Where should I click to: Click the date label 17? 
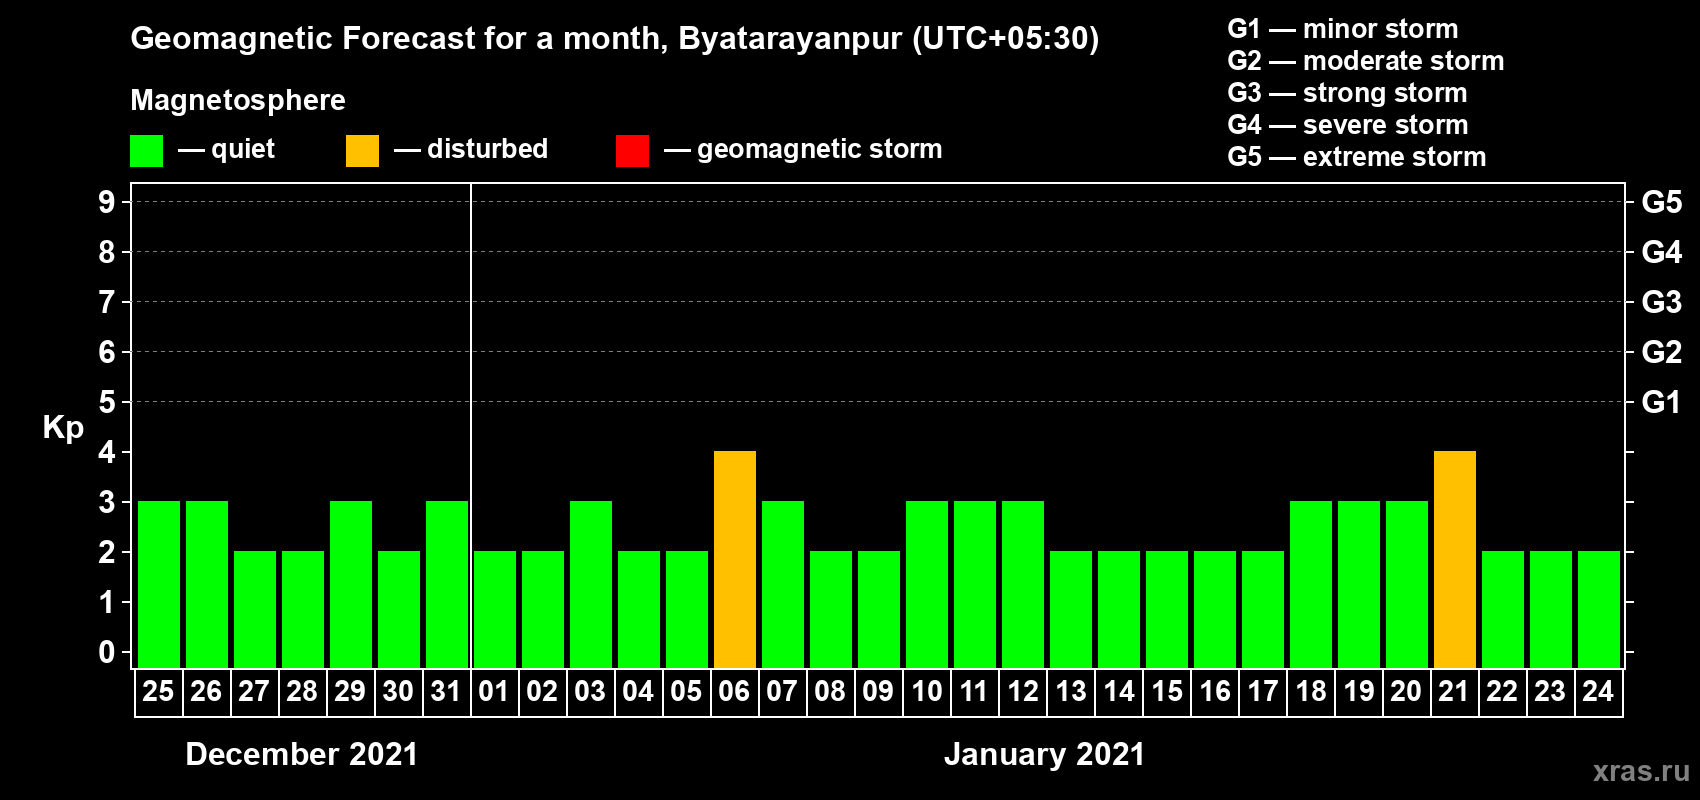pyautogui.click(x=1263, y=692)
